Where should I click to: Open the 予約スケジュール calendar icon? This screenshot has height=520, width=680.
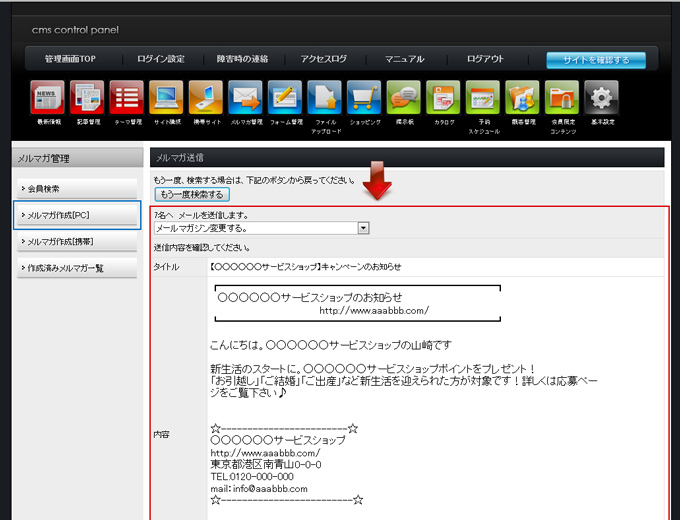483,98
